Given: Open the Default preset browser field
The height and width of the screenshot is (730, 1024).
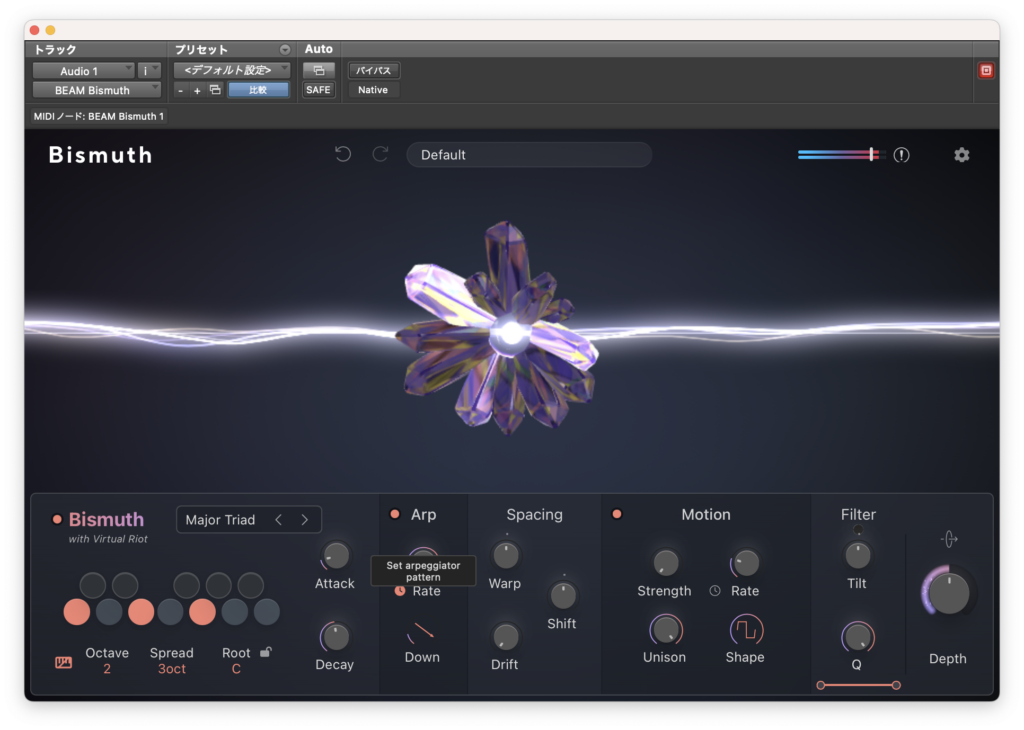Looking at the screenshot, I should pos(529,155).
